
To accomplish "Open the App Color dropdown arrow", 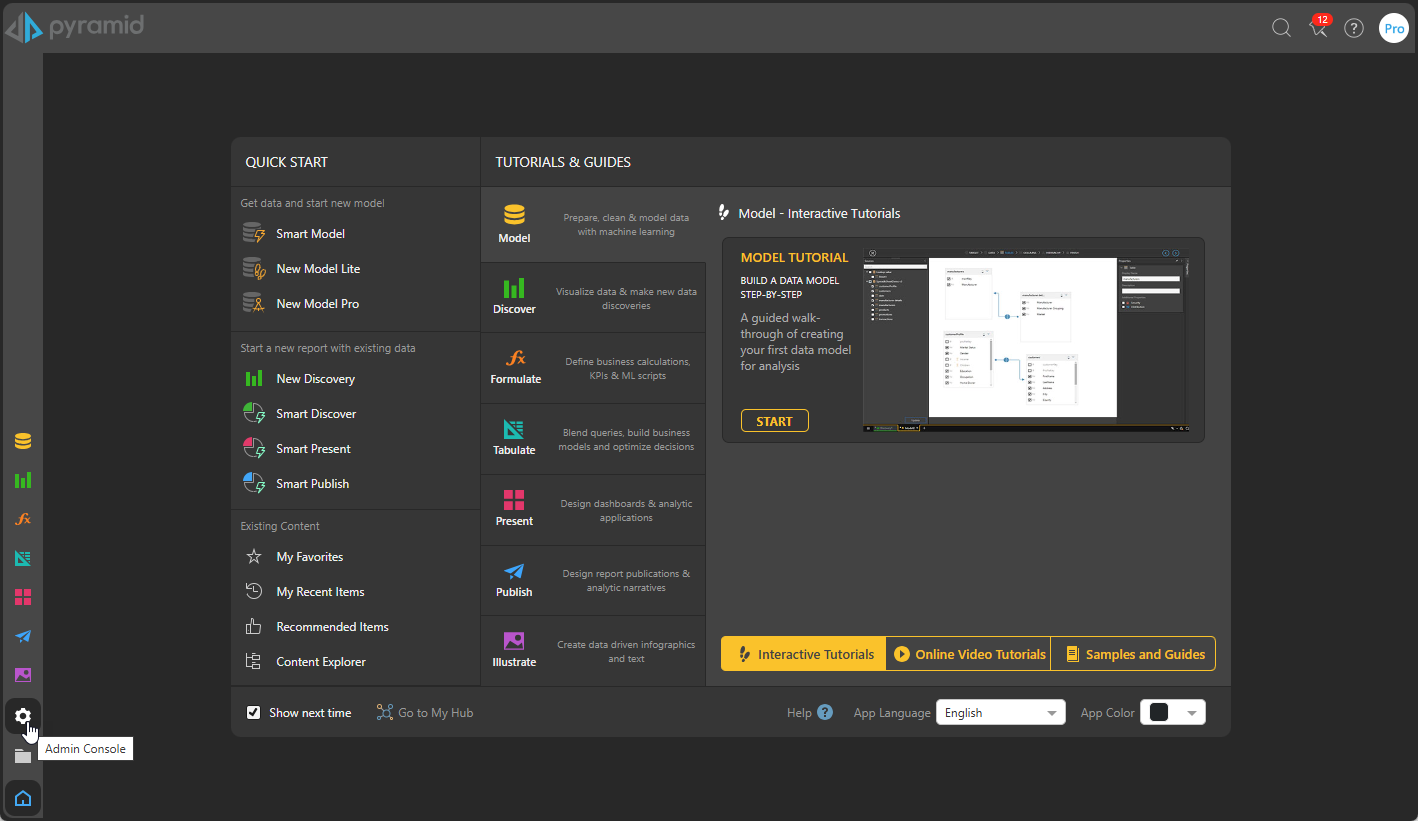I will [x=1191, y=713].
